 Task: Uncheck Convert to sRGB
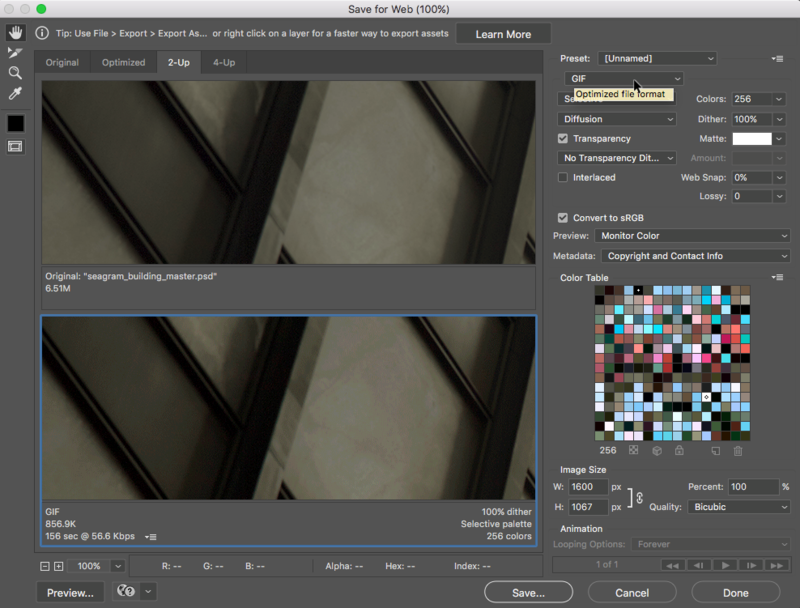click(x=563, y=217)
